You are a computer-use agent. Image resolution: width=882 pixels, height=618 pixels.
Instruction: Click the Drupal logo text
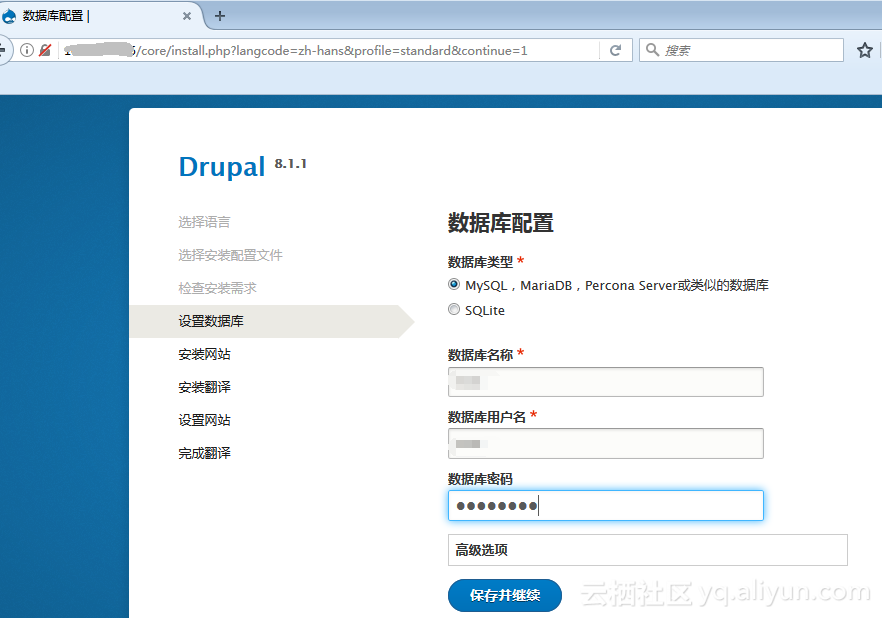click(222, 166)
